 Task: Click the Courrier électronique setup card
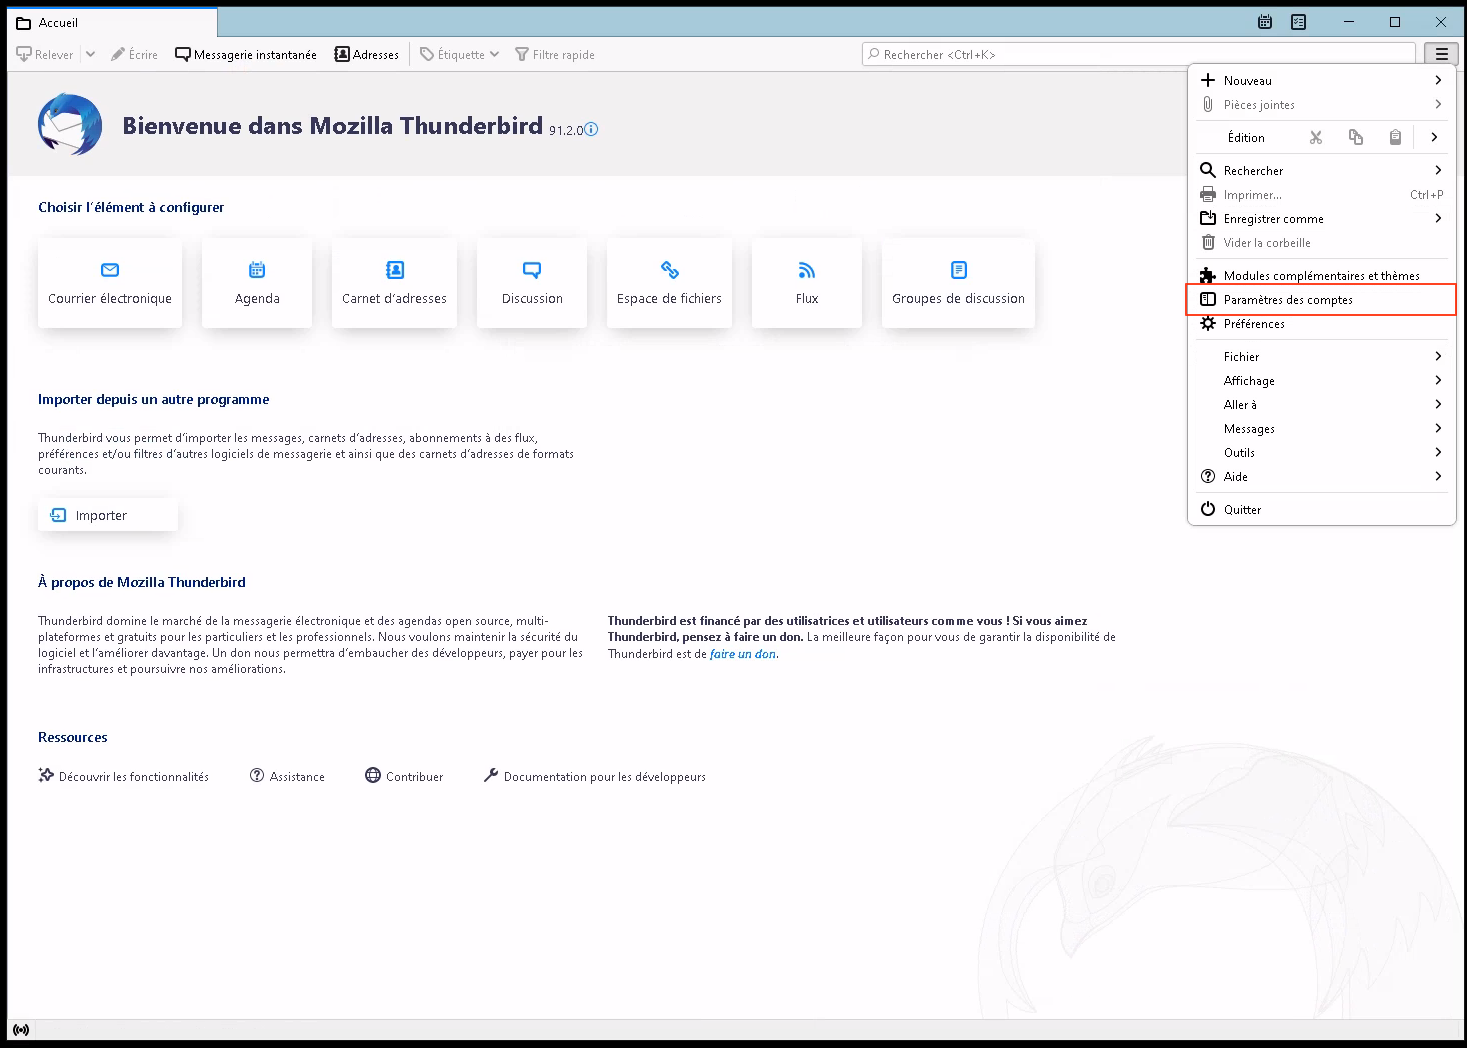tap(110, 283)
